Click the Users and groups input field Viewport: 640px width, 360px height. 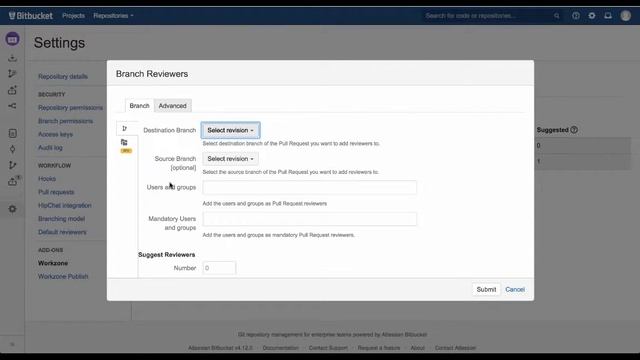coord(309,187)
